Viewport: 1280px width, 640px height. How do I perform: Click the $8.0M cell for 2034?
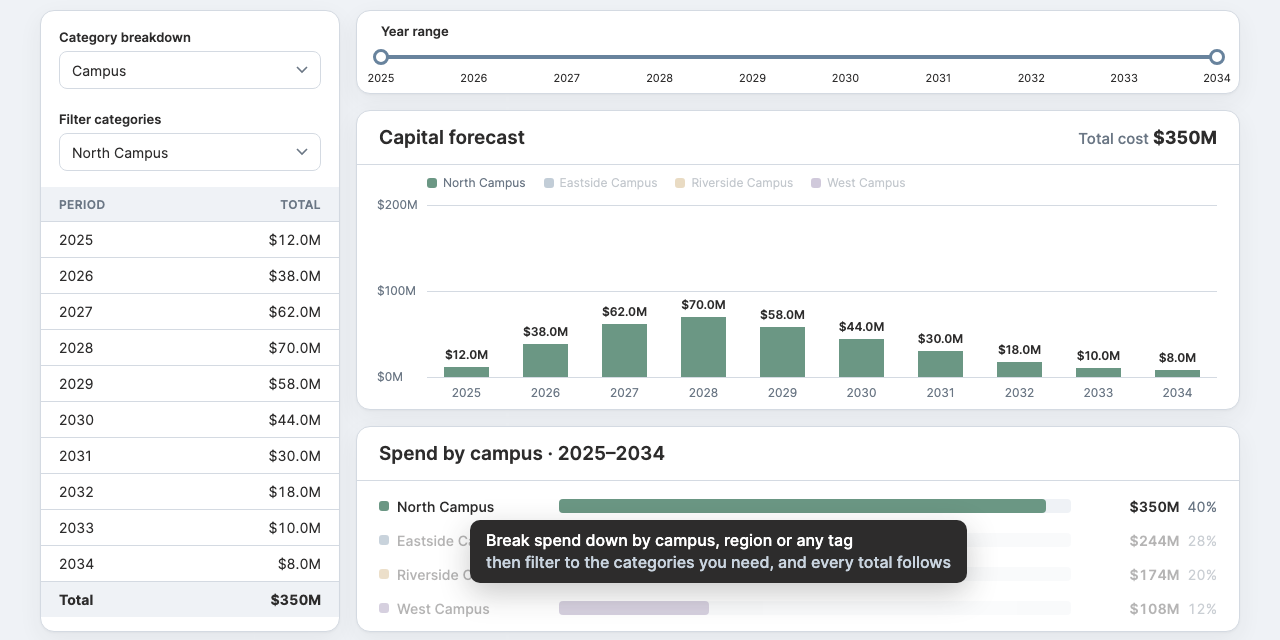pos(299,564)
